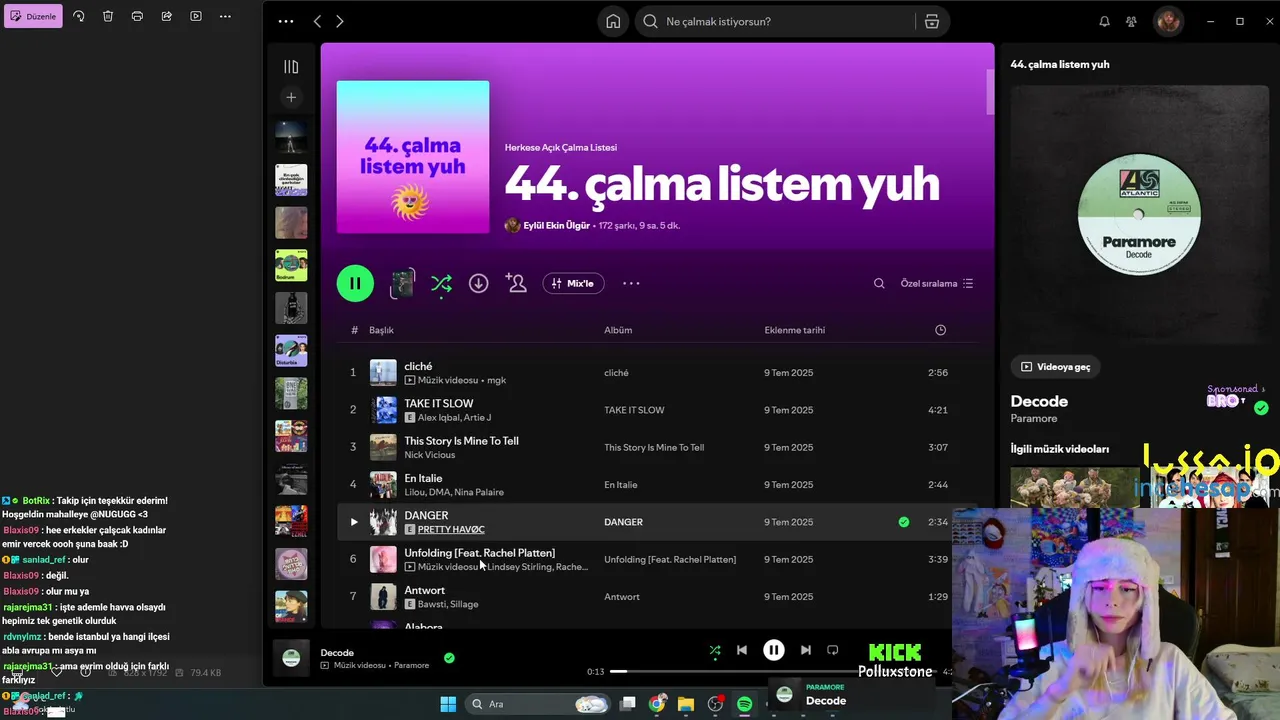Select the En Italie track title
The width and height of the screenshot is (1280, 720).
coord(423,478)
